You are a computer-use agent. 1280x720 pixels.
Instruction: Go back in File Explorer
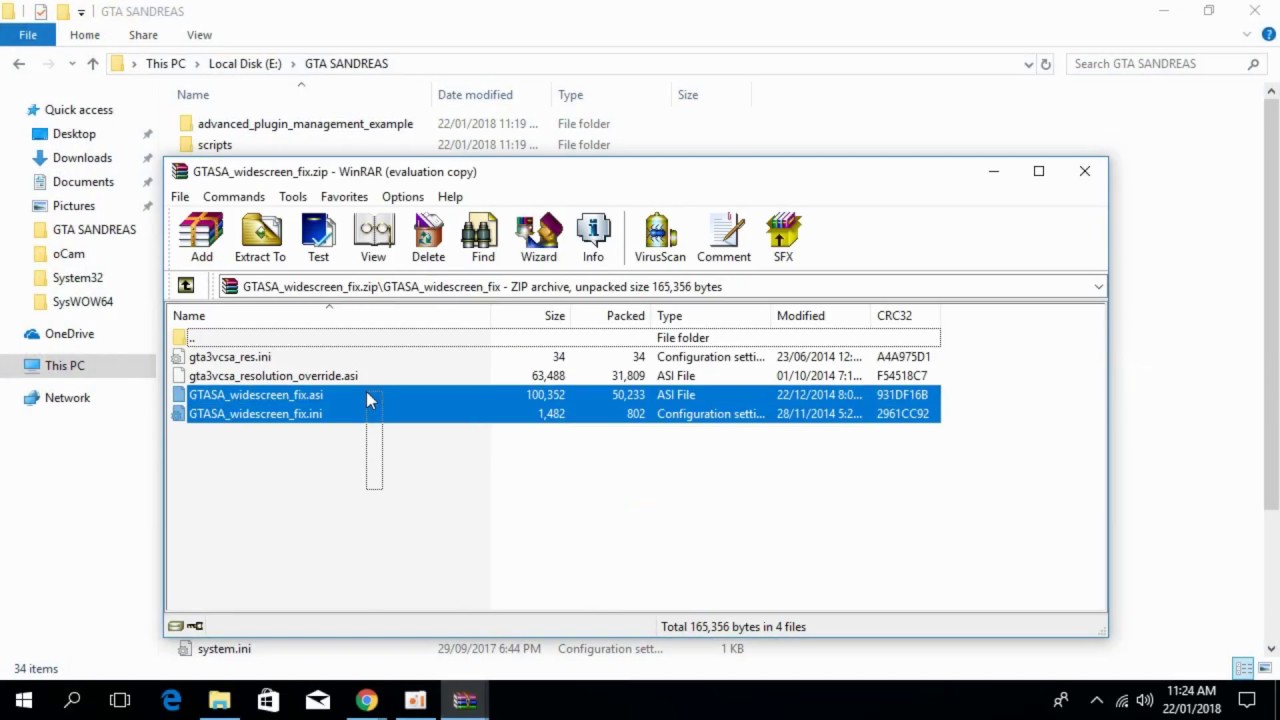[19, 63]
